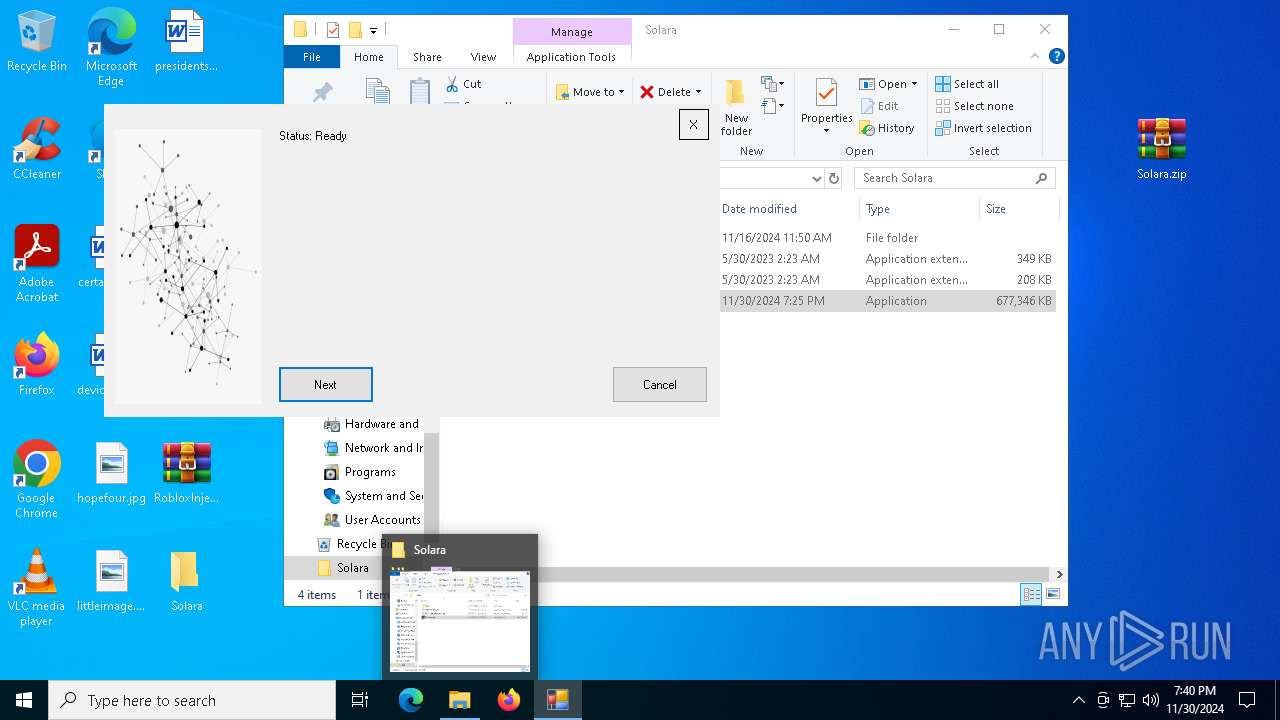Open Microsoft Edge desktop shortcut
This screenshot has height=720, width=1280.
pyautogui.click(x=111, y=48)
